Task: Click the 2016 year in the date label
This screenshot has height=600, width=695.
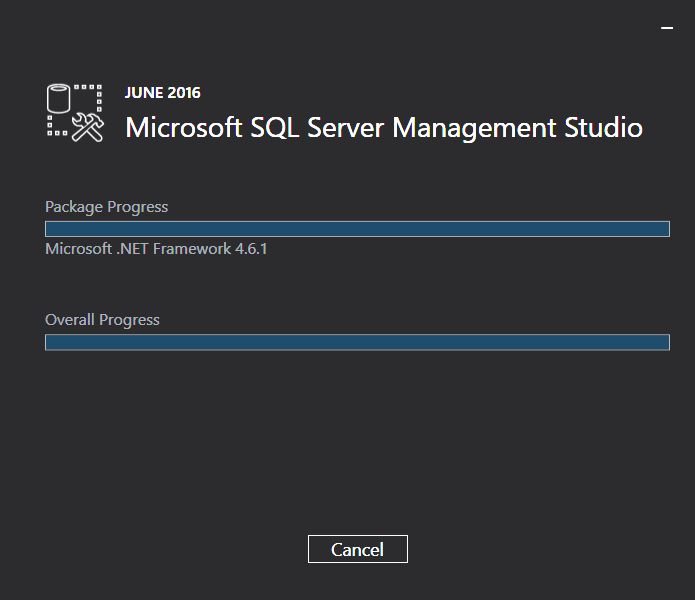Action: tap(184, 93)
